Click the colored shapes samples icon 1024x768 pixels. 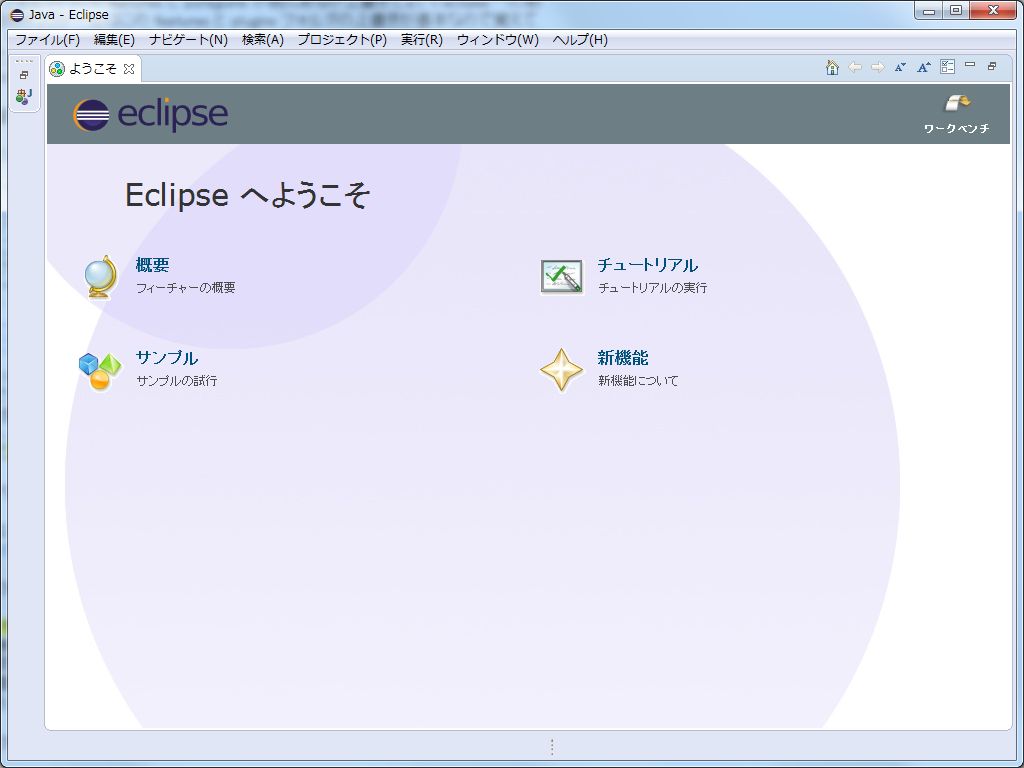coord(100,371)
